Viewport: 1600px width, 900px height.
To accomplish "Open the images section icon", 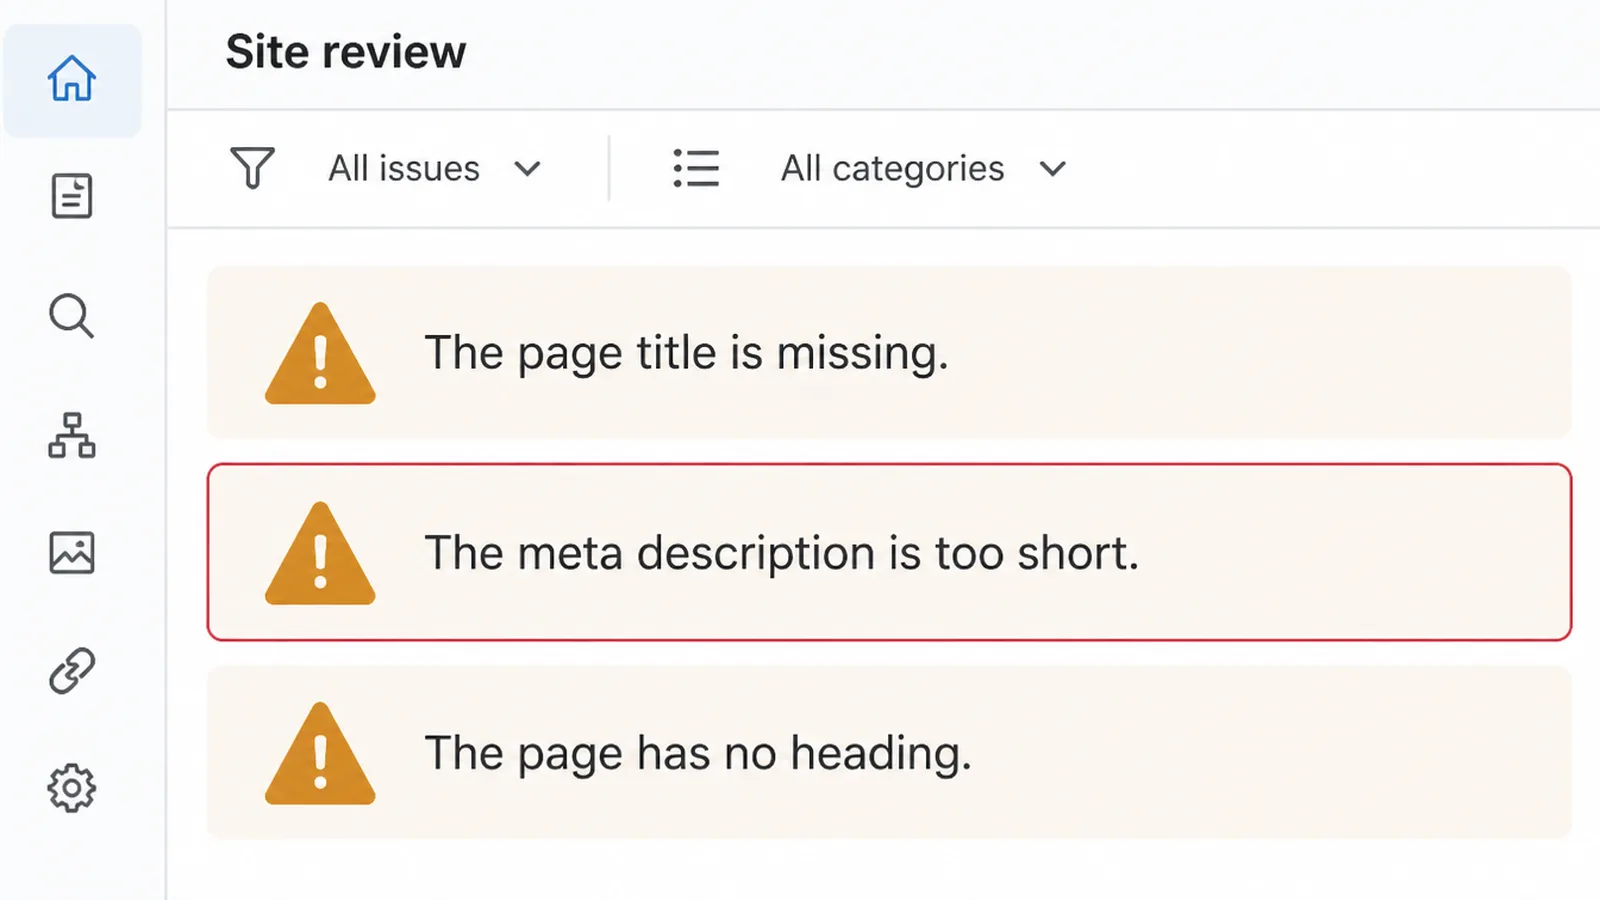I will click(x=72, y=553).
